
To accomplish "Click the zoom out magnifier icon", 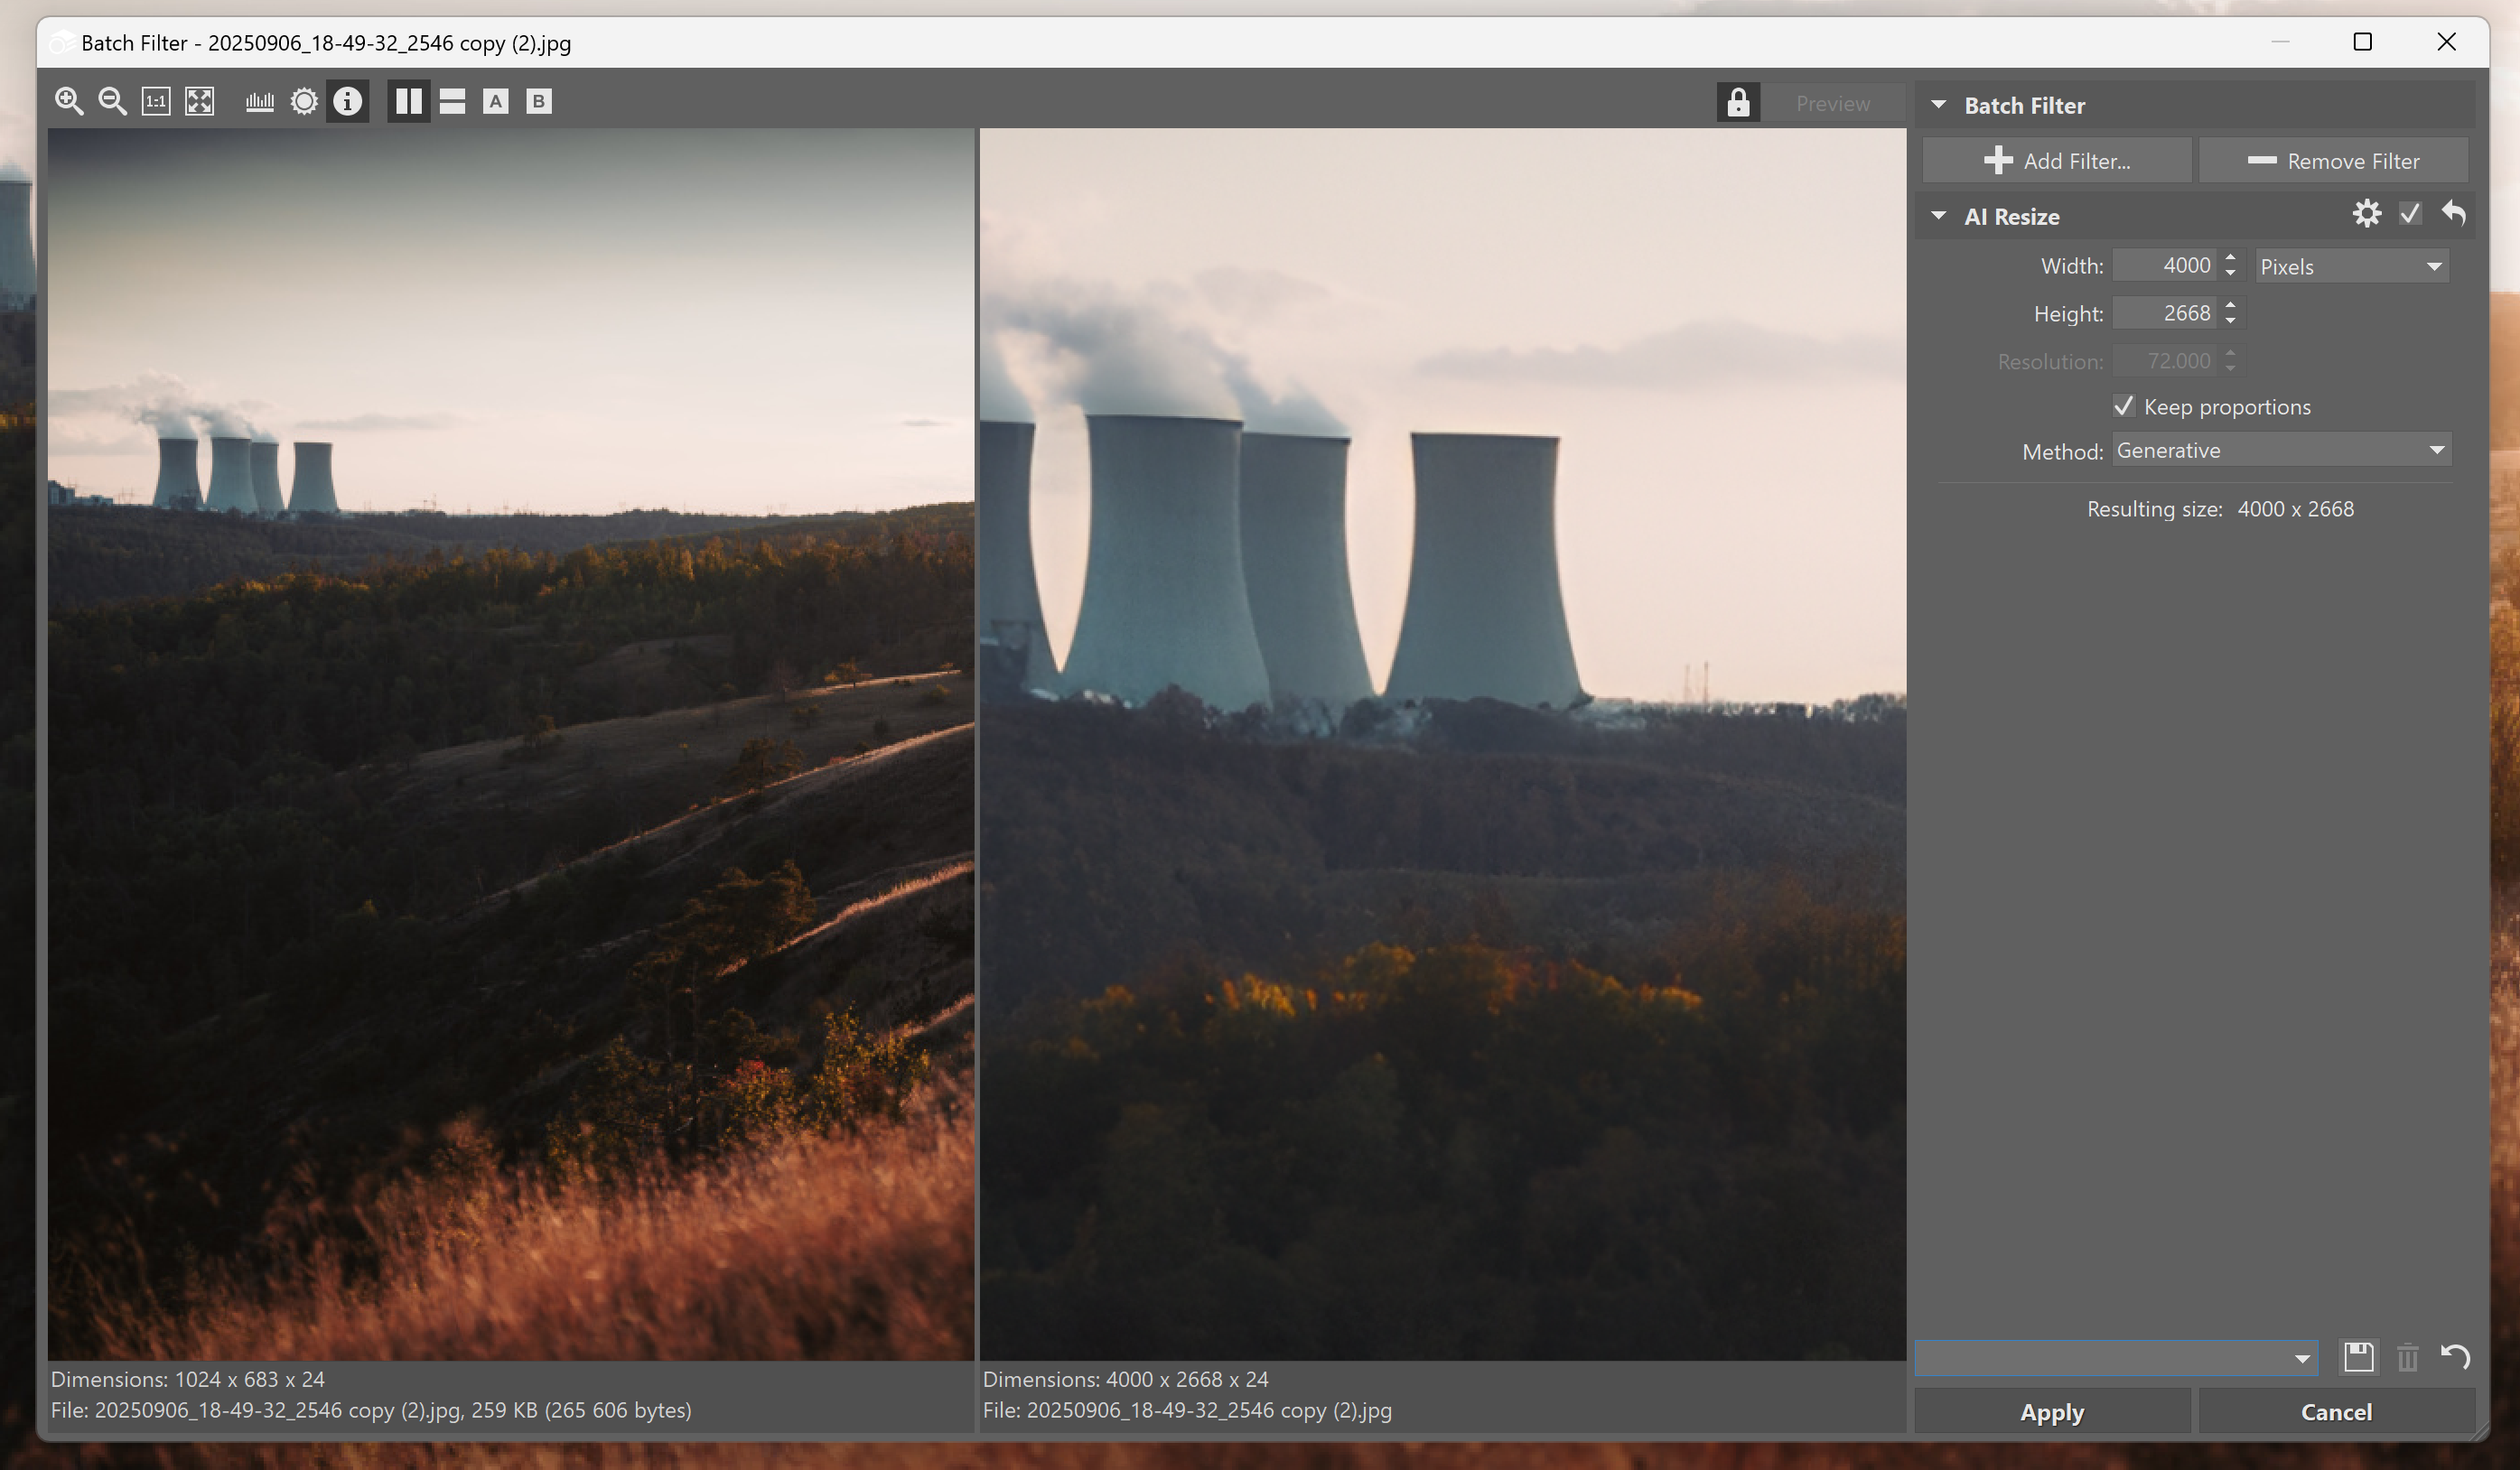I will click(112, 101).
